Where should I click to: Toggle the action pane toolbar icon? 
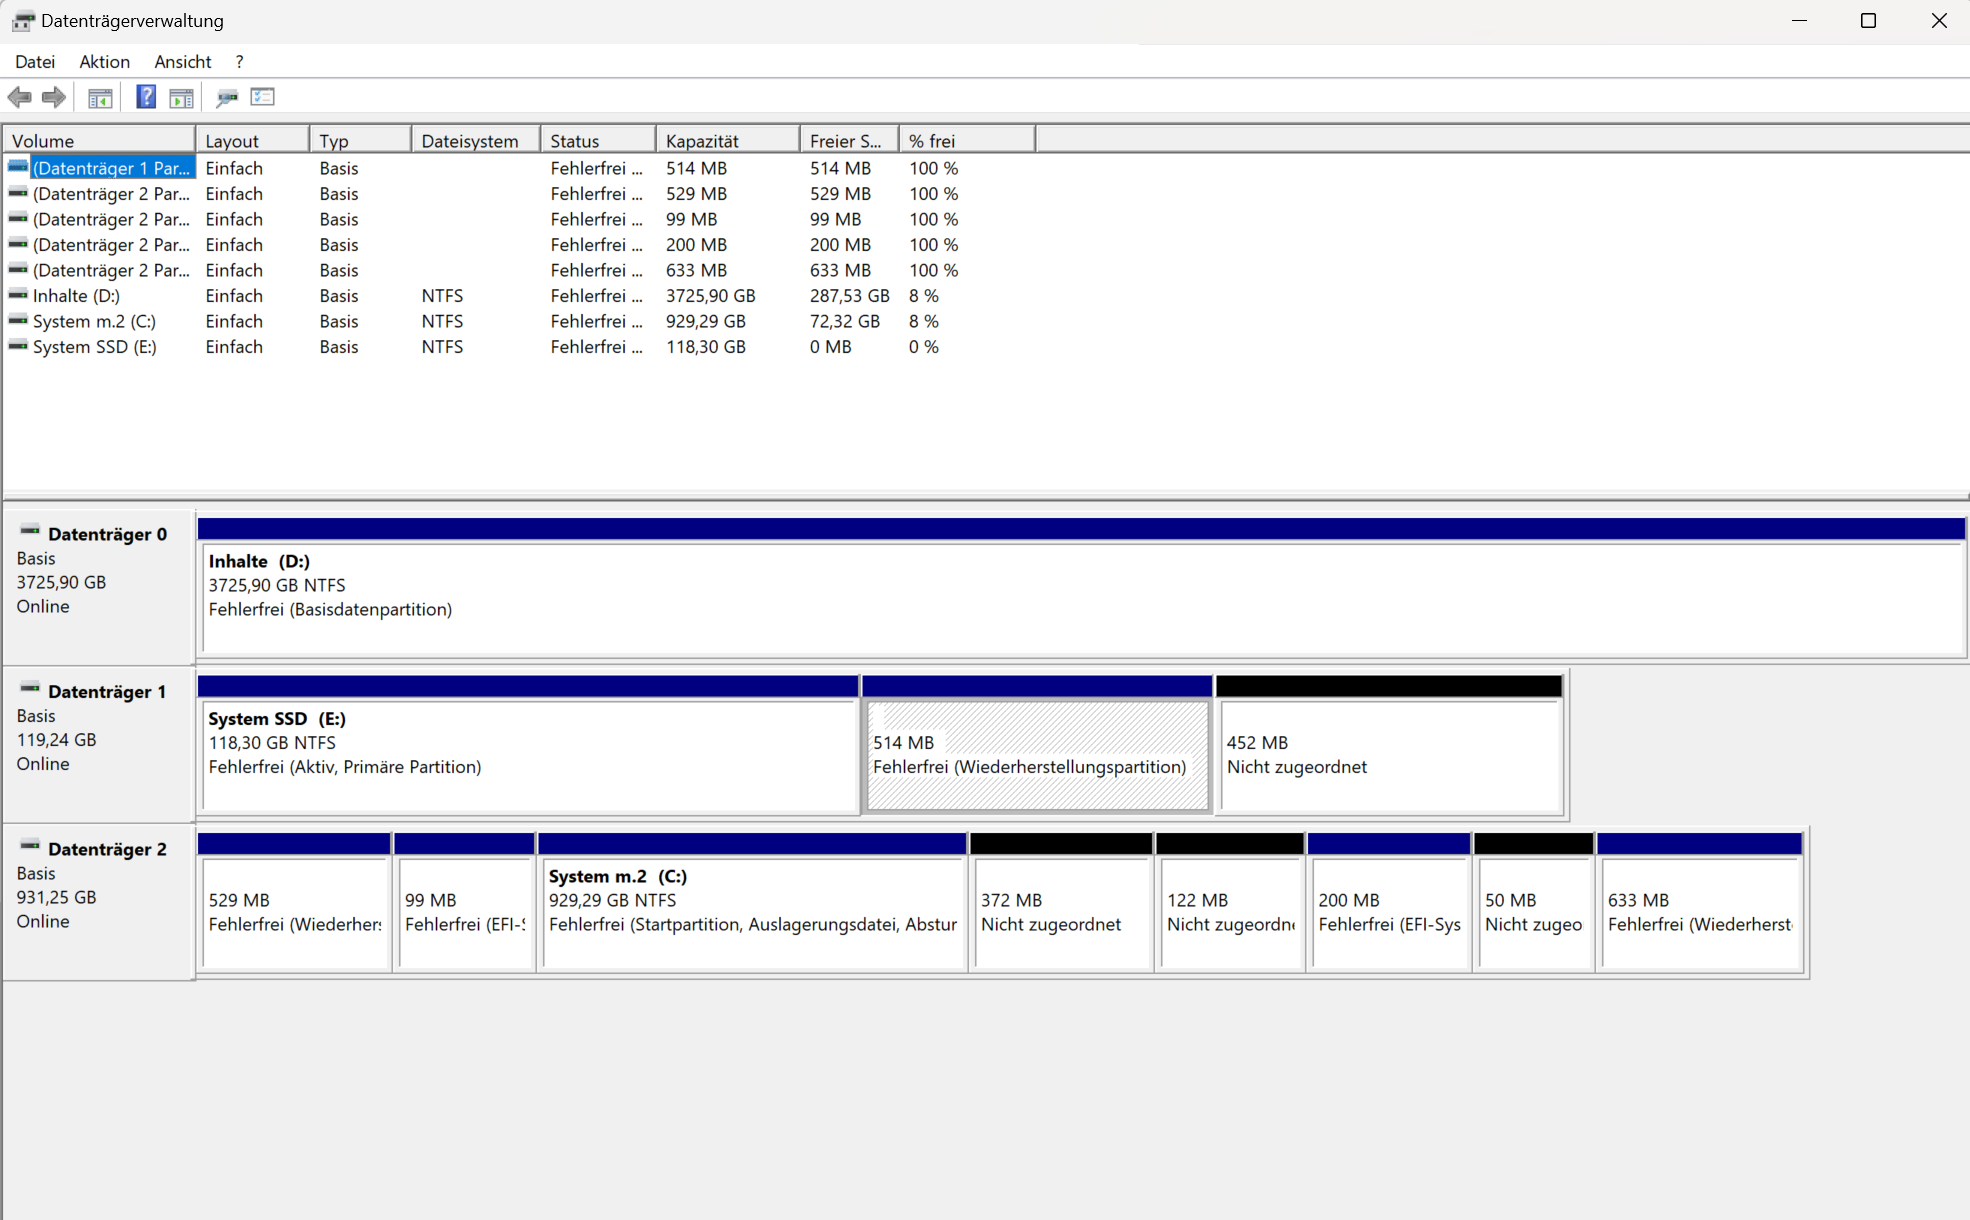pos(181,97)
